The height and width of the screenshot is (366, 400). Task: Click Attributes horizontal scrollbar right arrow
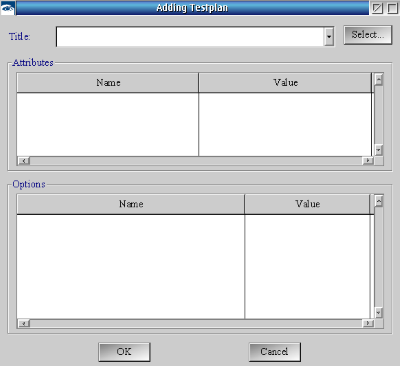point(368,161)
